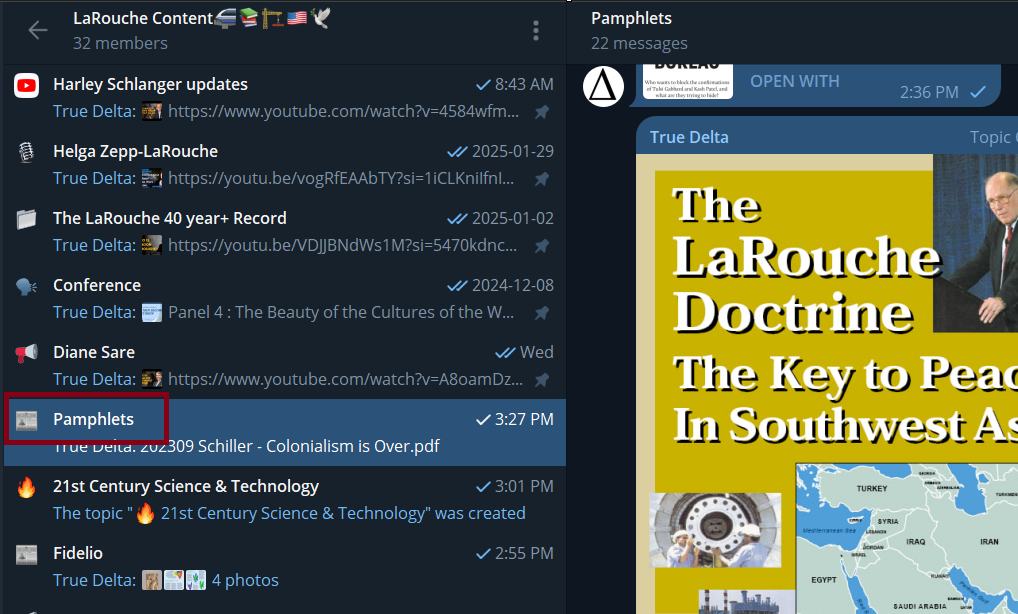Click the file thumbnail next to OPEN WITH

point(688,81)
